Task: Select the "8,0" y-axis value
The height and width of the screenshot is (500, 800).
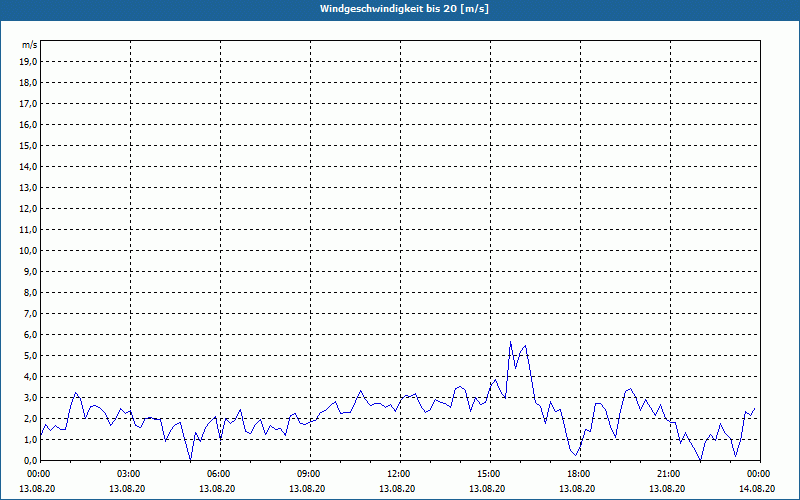Action: coord(30,292)
